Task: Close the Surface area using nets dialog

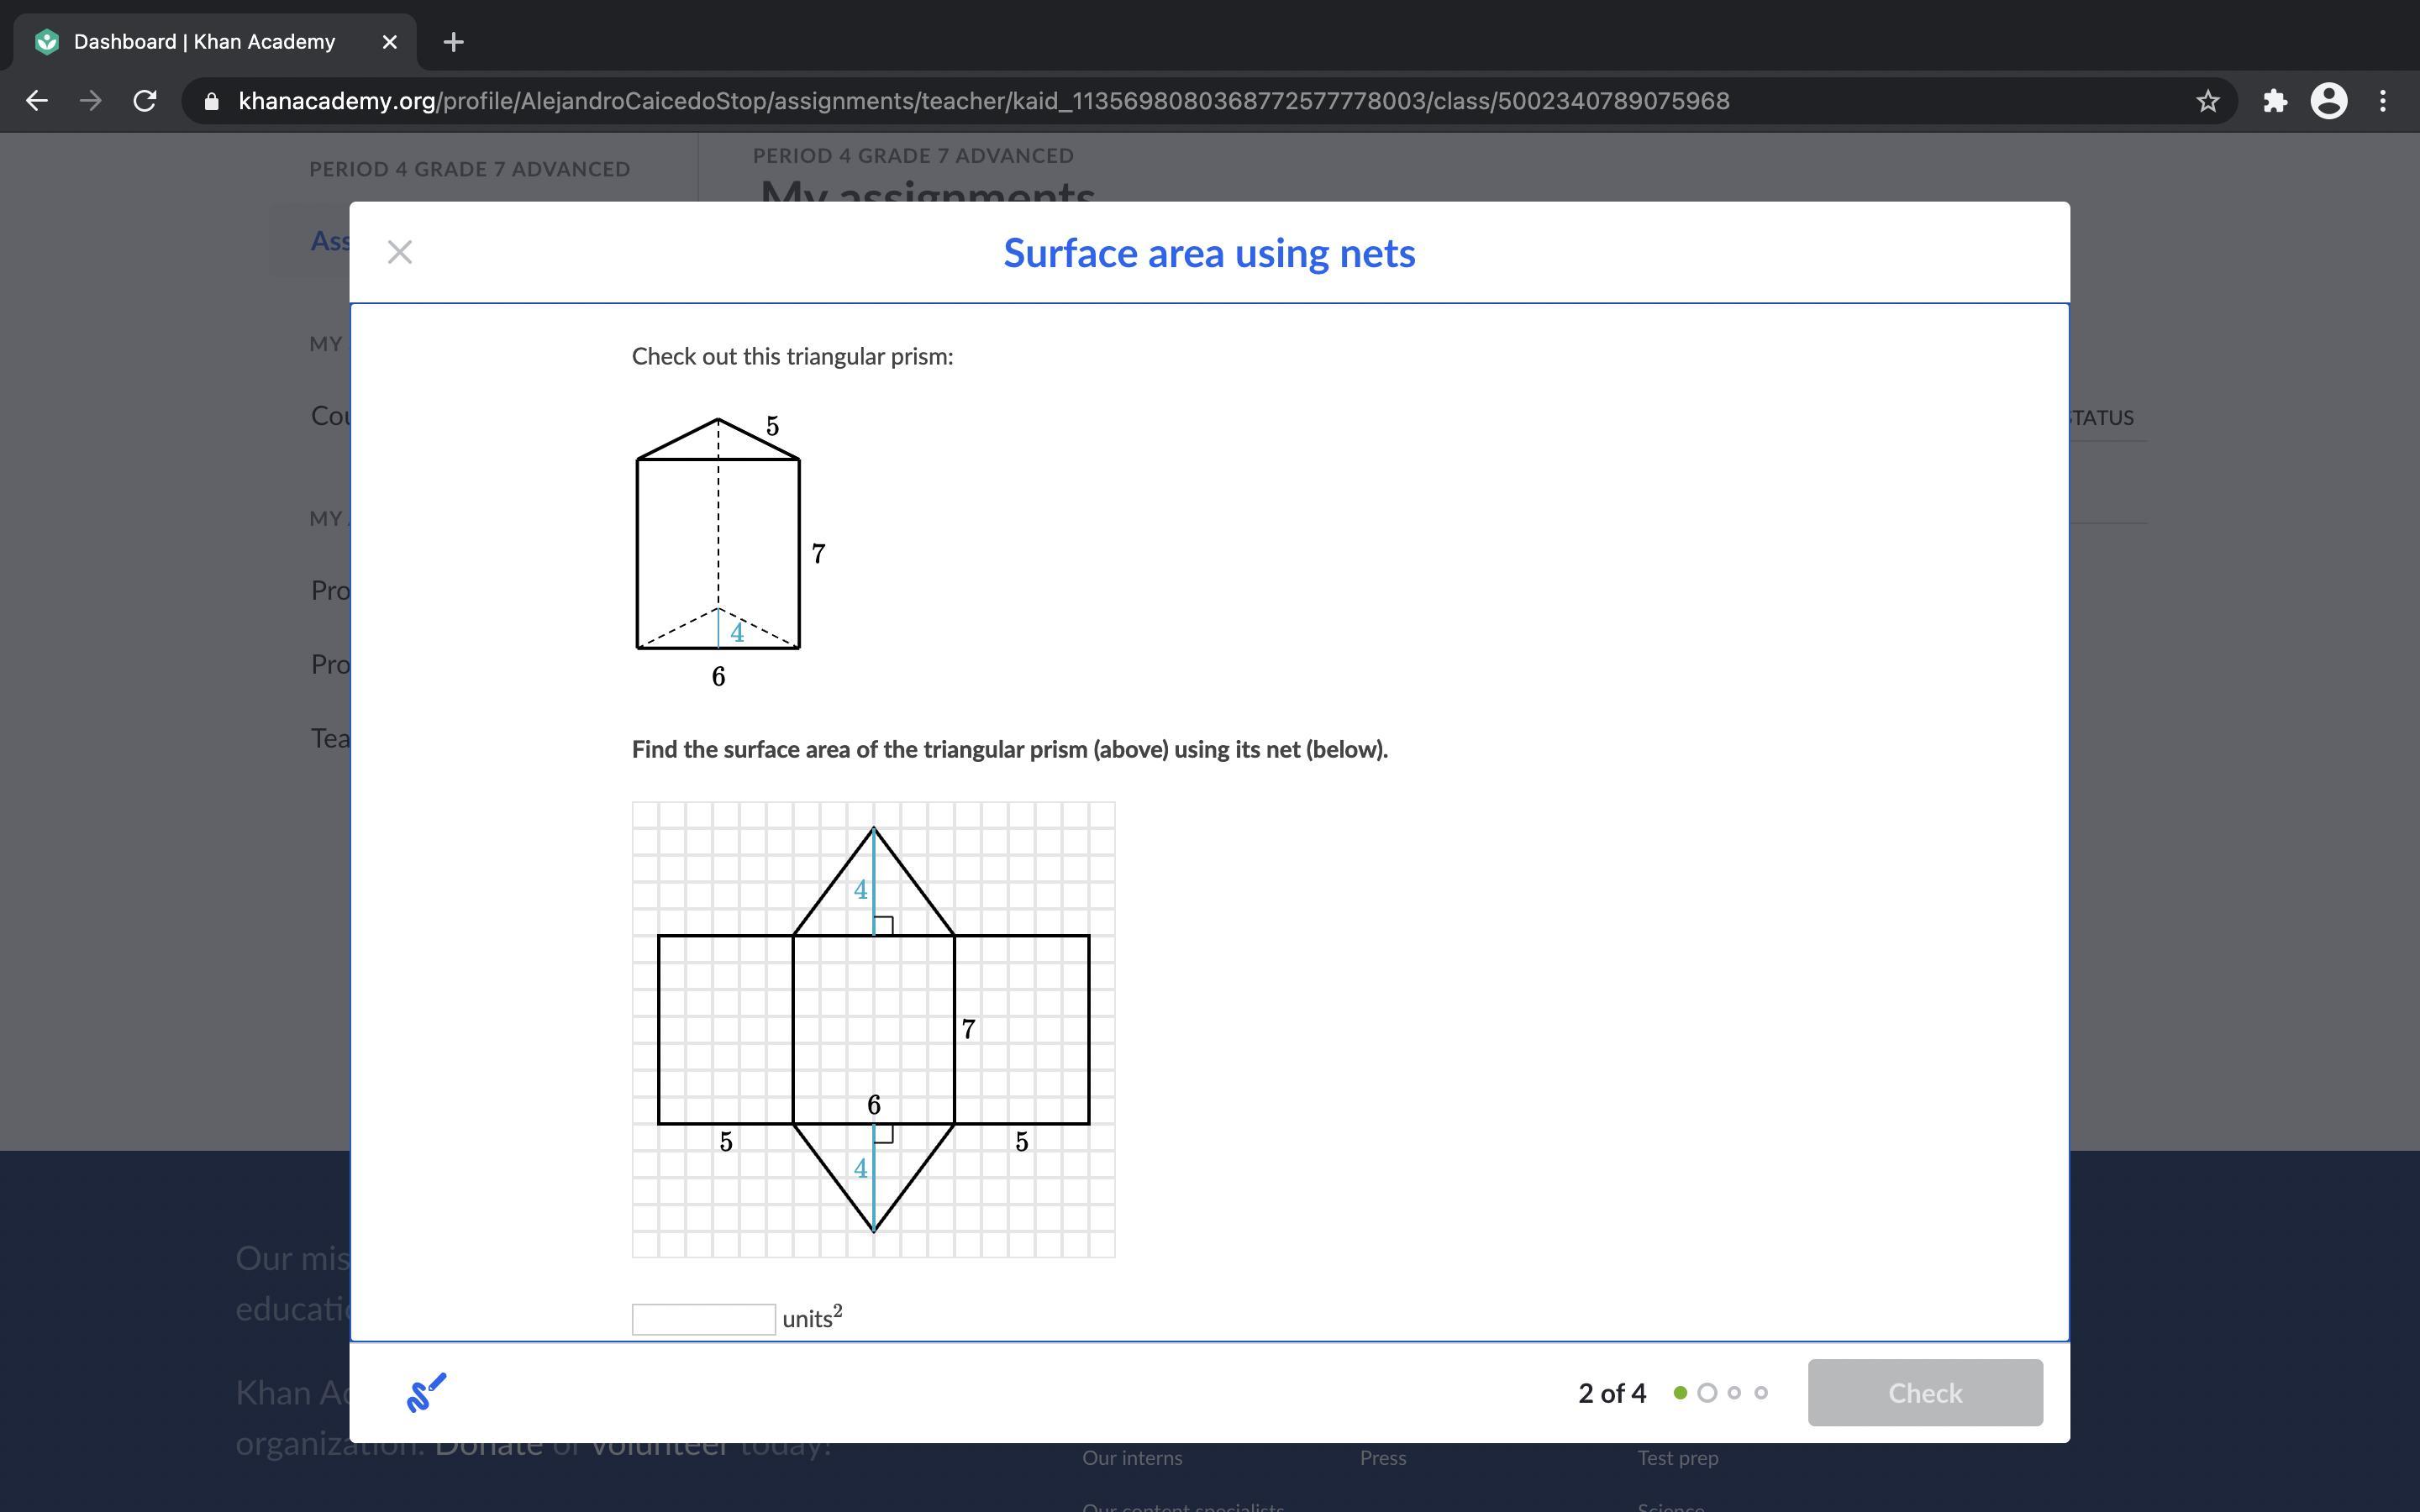Action: point(399,252)
